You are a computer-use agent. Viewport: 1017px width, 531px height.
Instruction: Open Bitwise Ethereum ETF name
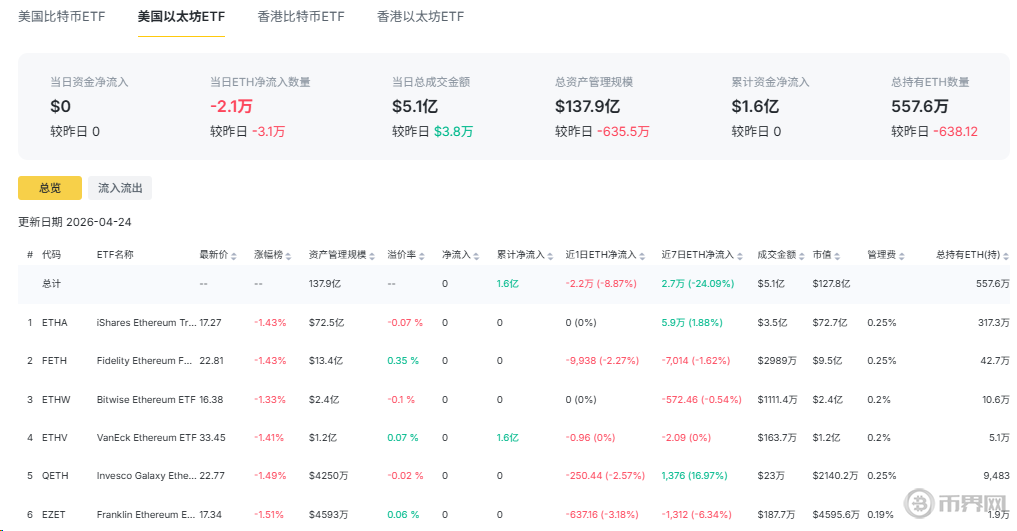tap(146, 399)
